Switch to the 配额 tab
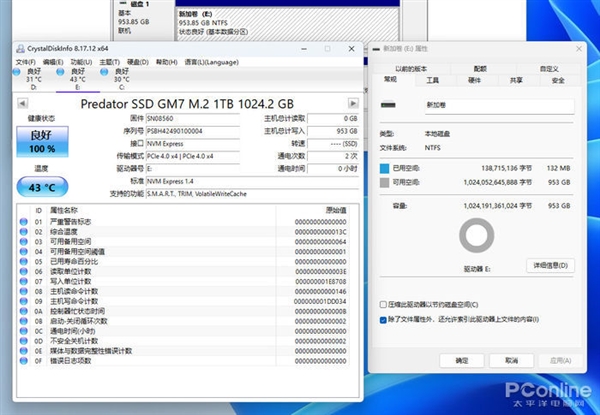600x415 pixels. click(480, 69)
